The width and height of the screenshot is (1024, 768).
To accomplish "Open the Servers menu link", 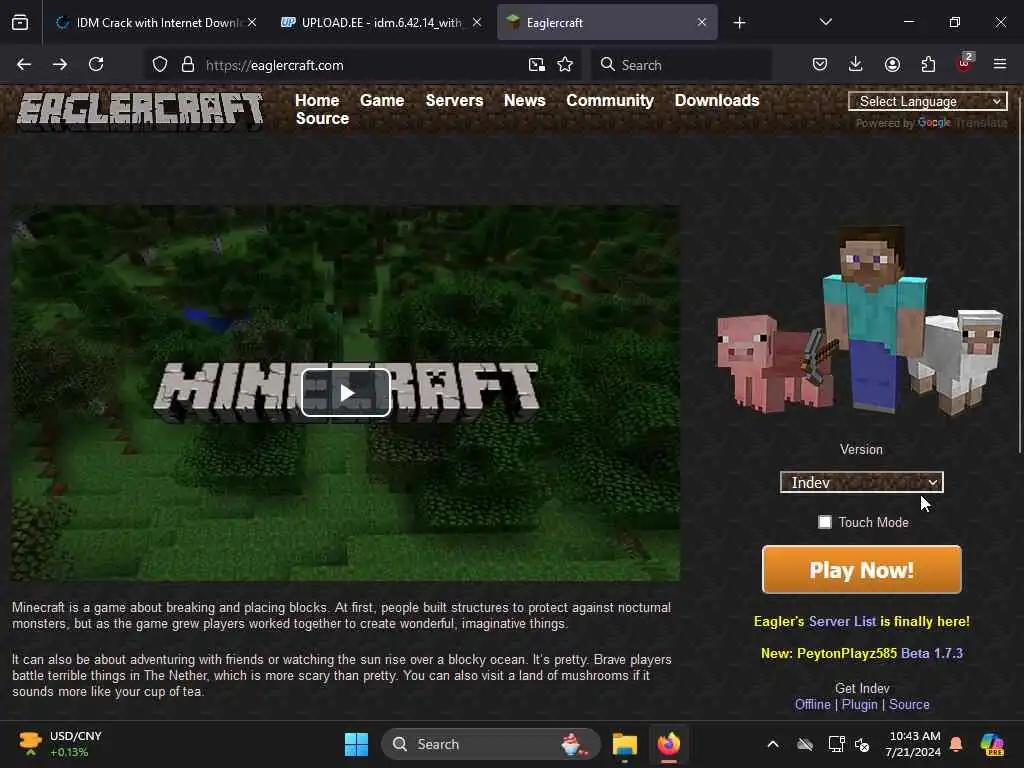I will (455, 101).
